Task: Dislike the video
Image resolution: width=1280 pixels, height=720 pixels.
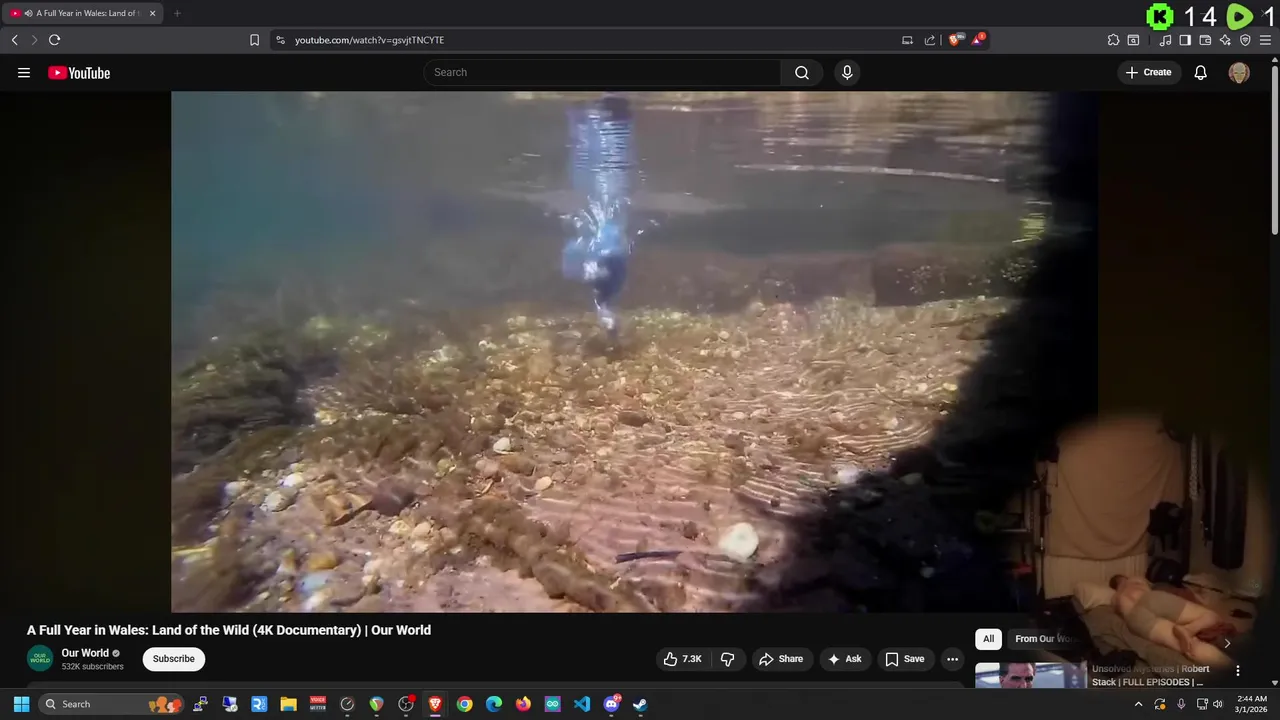Action: pos(728,659)
